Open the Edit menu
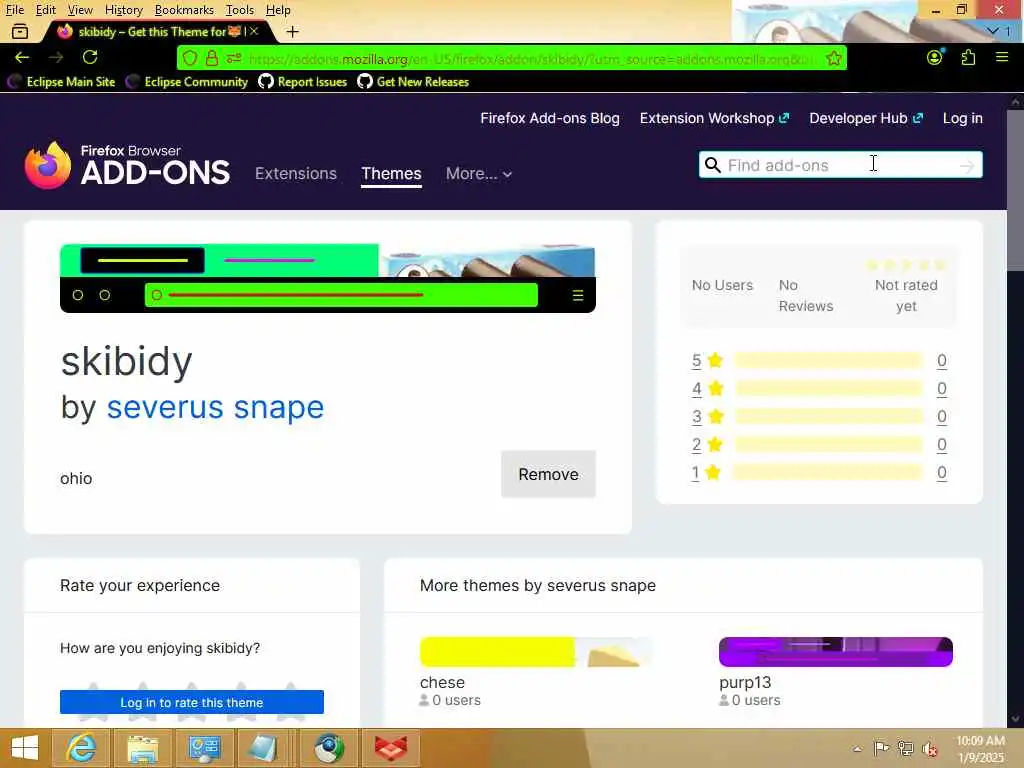Screen dimensions: 1024x768 tap(46, 10)
